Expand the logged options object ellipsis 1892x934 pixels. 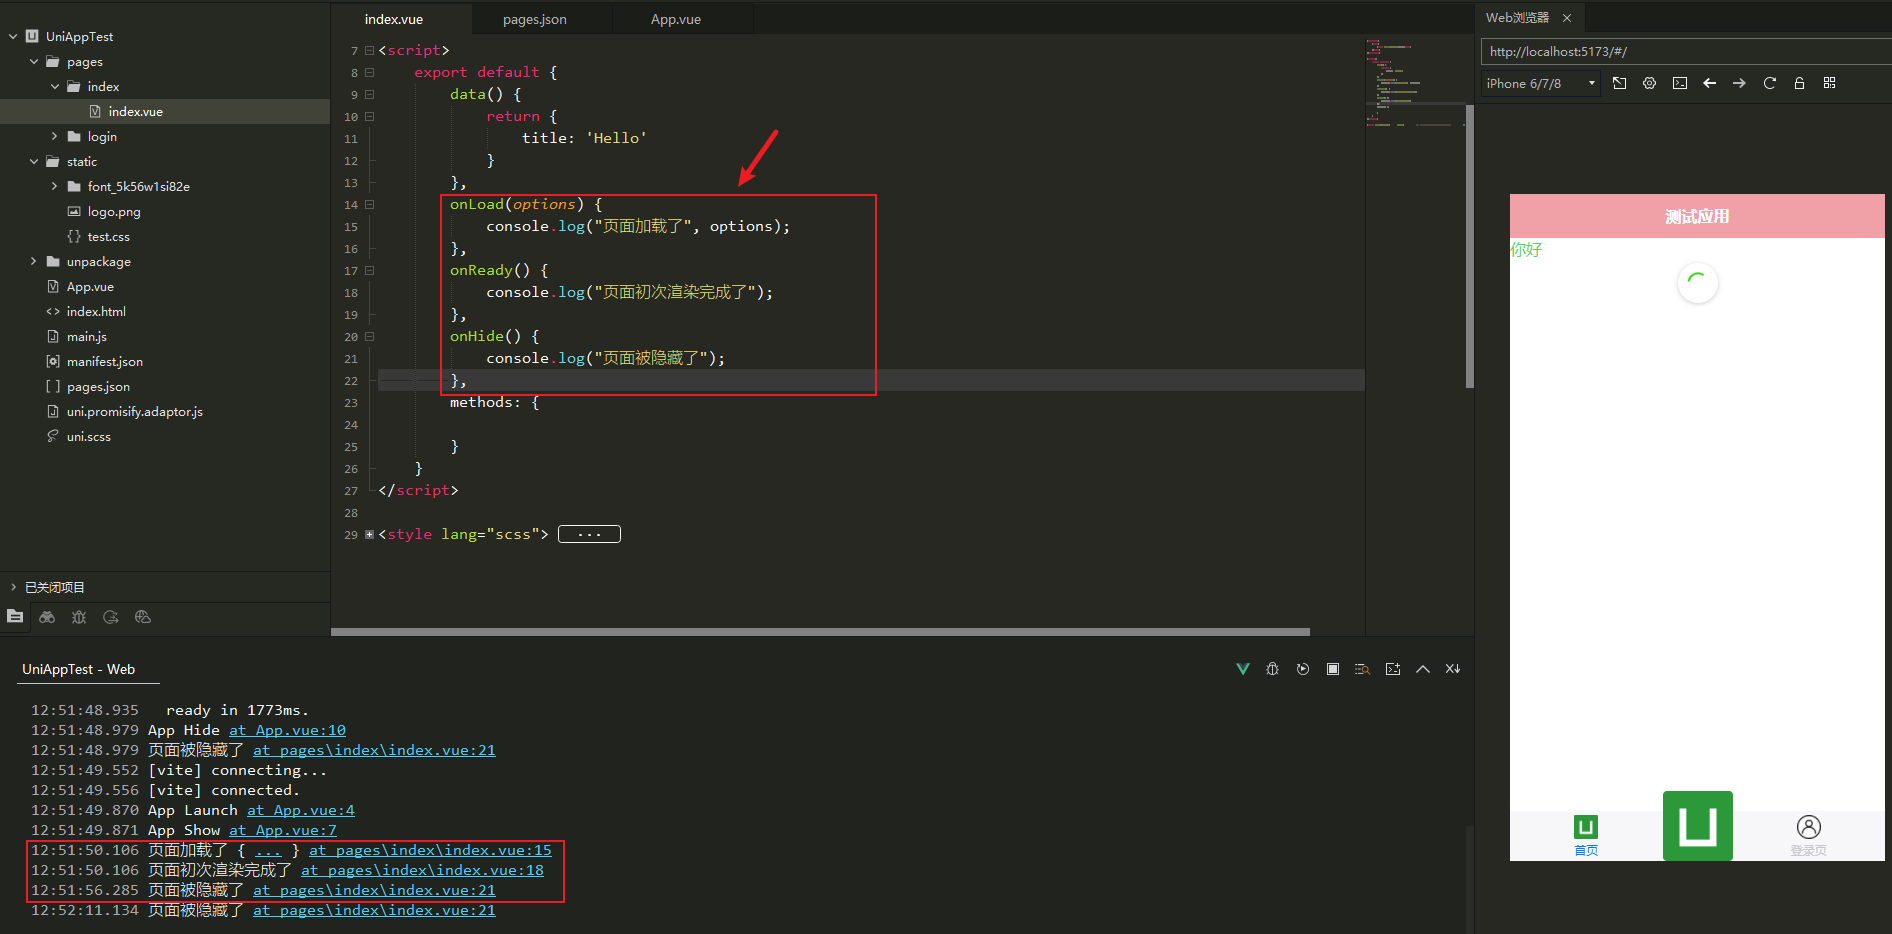[268, 851]
